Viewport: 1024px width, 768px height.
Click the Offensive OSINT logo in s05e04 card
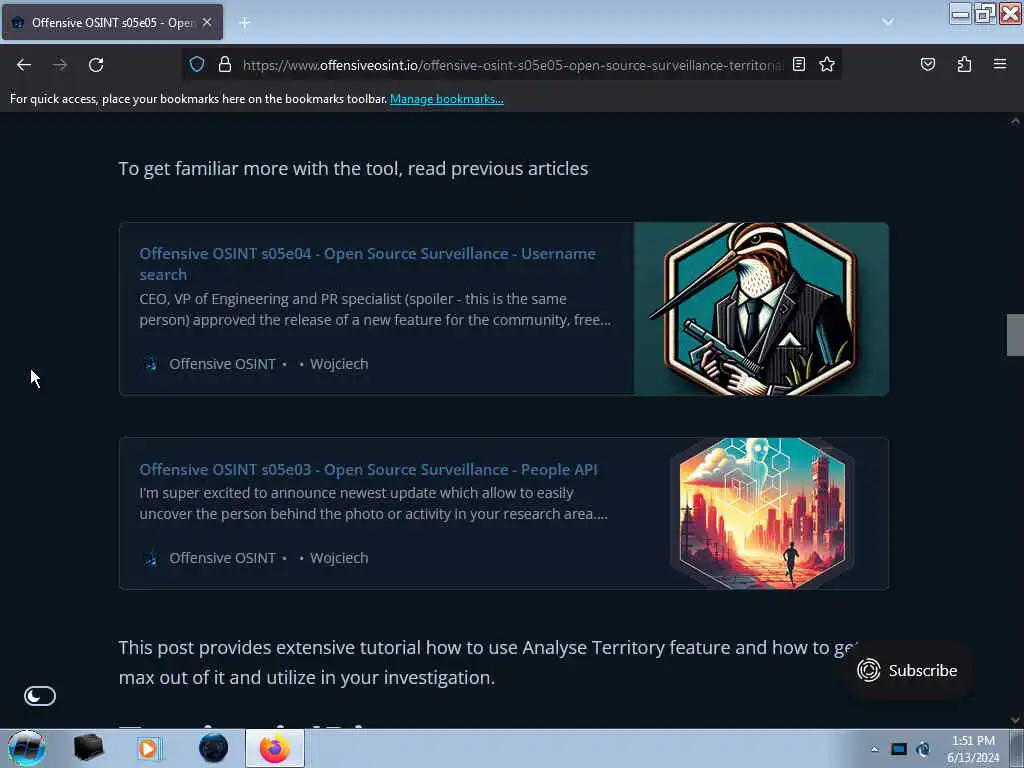coord(151,364)
